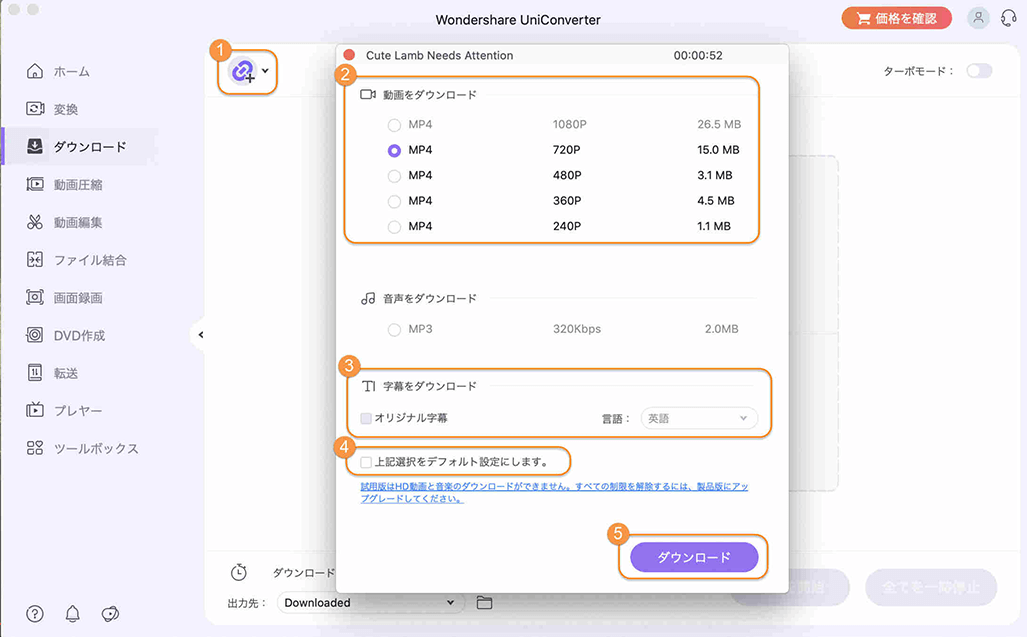
Task: Click 音声をダウンロード section header
Action: click(x=430, y=299)
